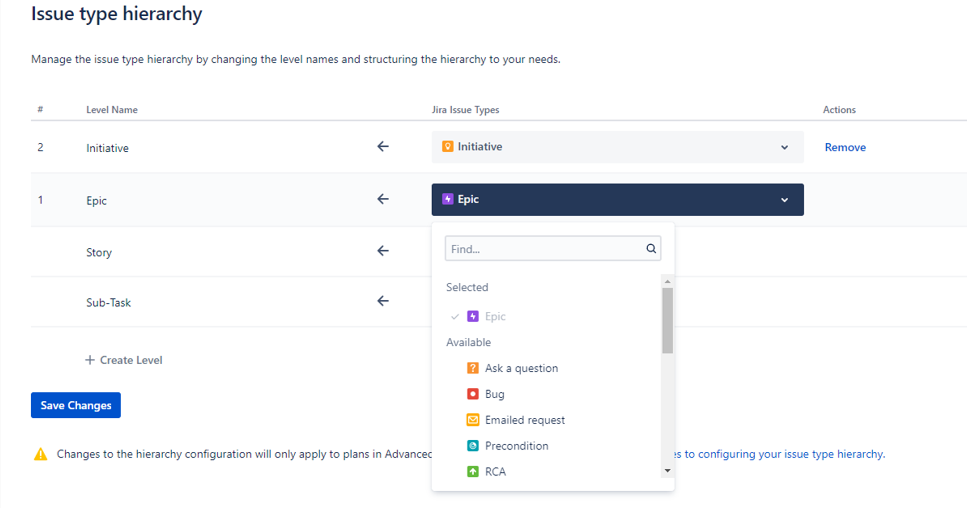Click the Story level name
This screenshot has height=508, width=967.
(99, 252)
